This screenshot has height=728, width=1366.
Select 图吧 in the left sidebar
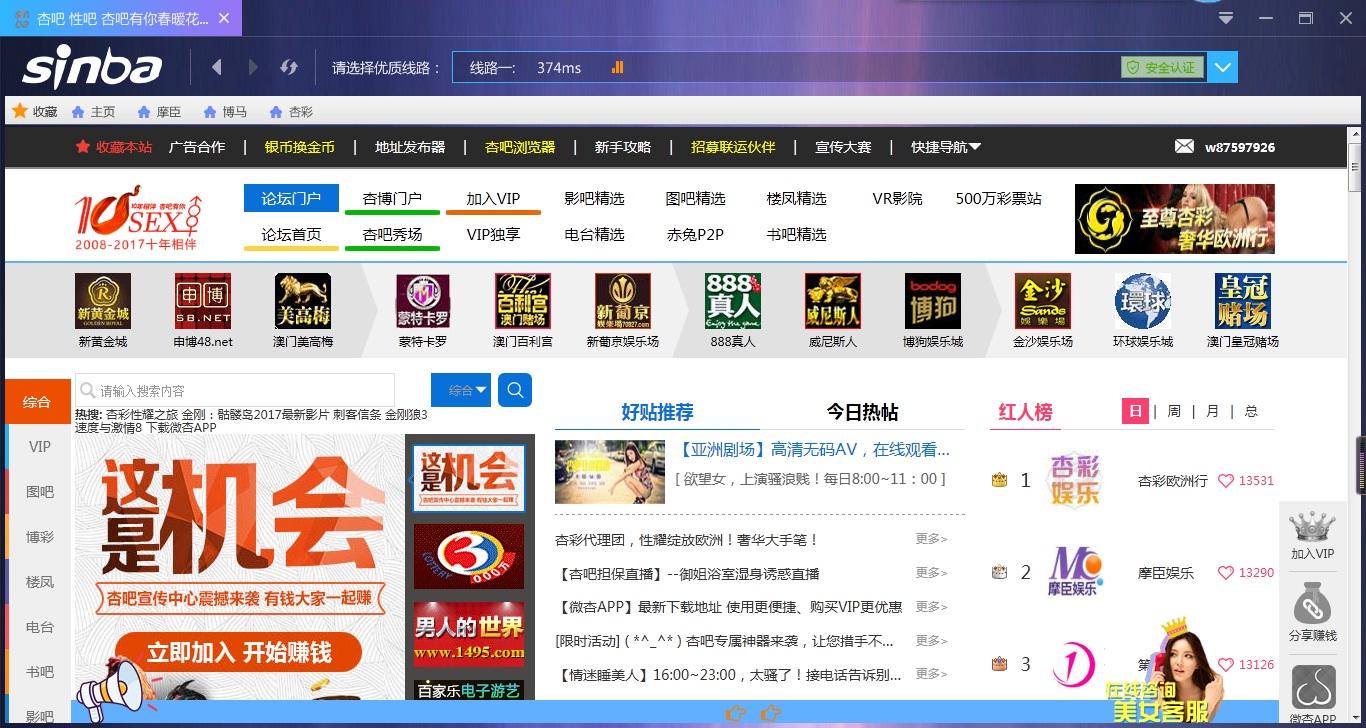tap(40, 492)
